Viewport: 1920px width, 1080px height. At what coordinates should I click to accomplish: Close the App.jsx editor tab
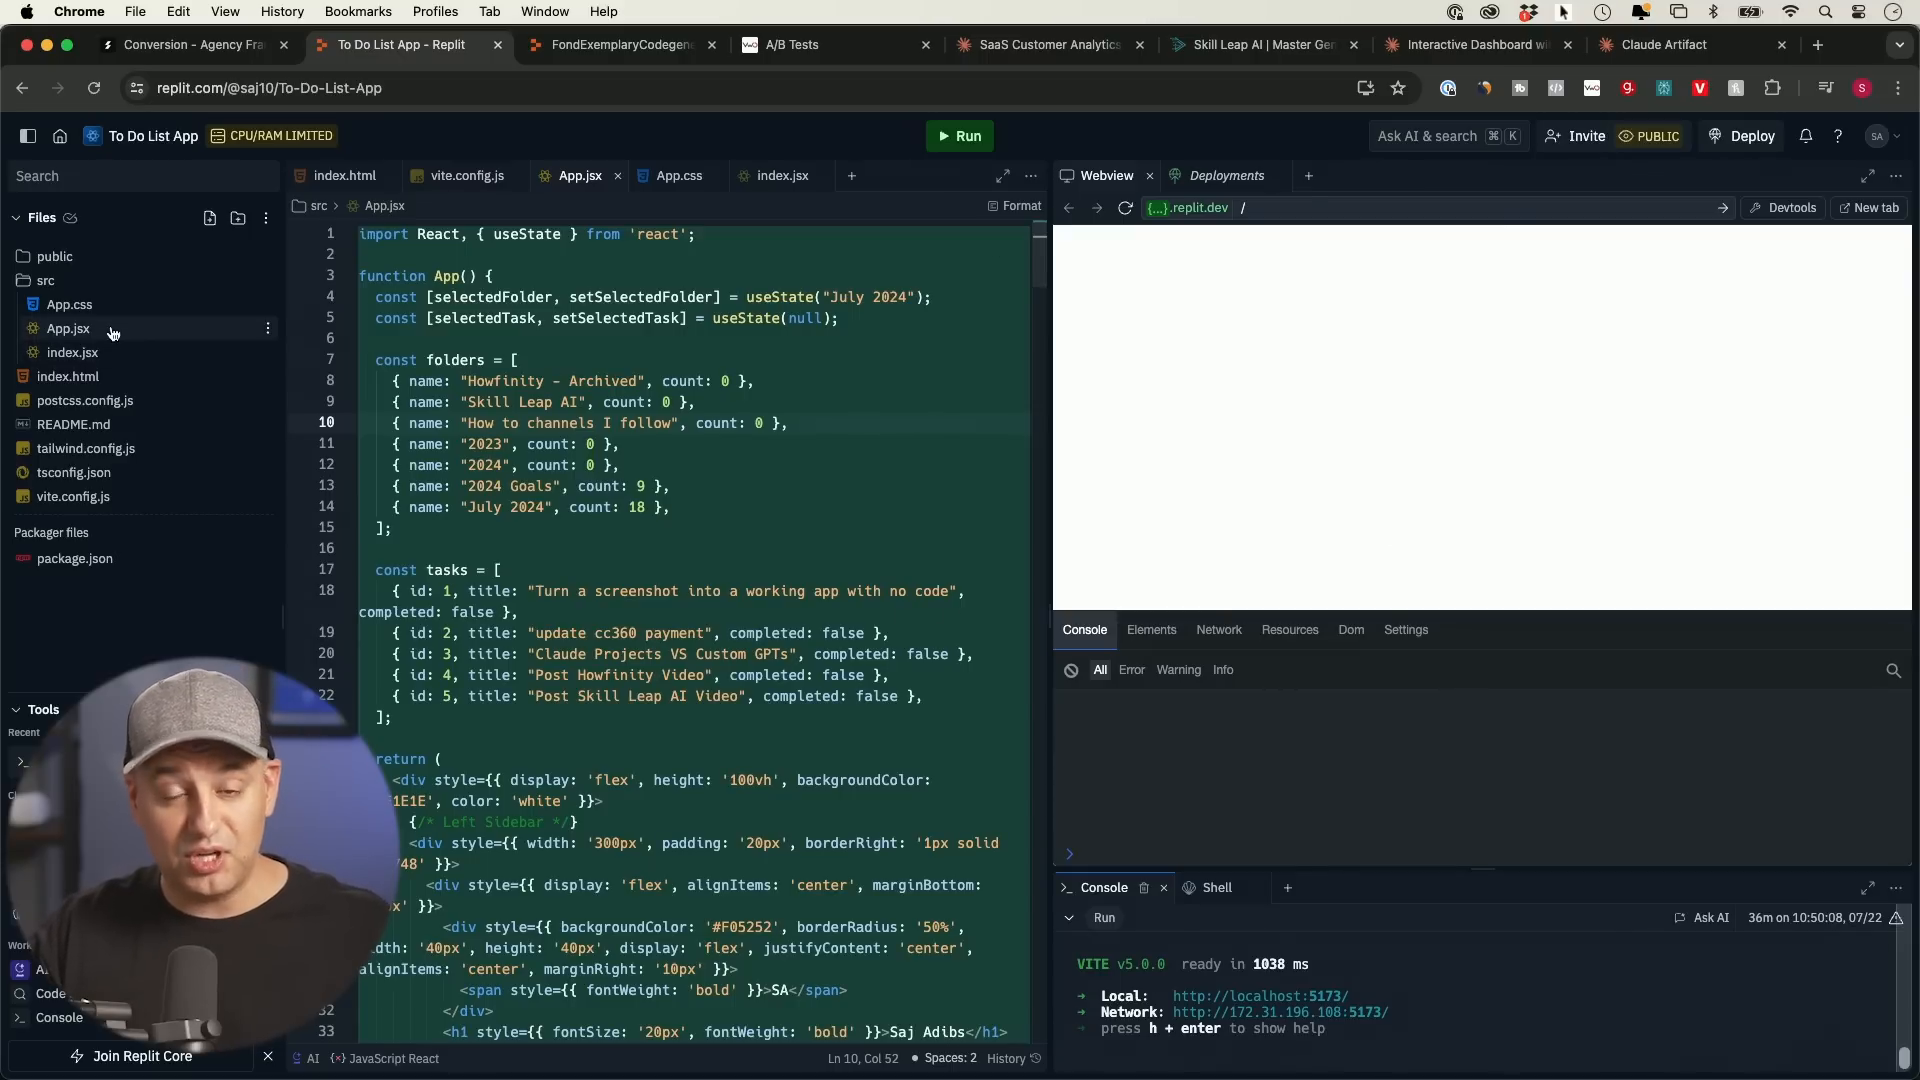point(617,176)
